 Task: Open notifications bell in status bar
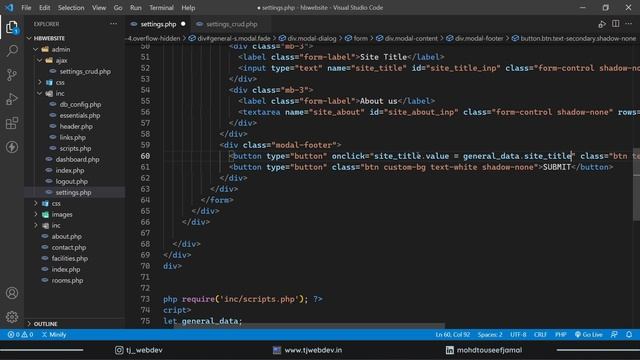(x=629, y=335)
